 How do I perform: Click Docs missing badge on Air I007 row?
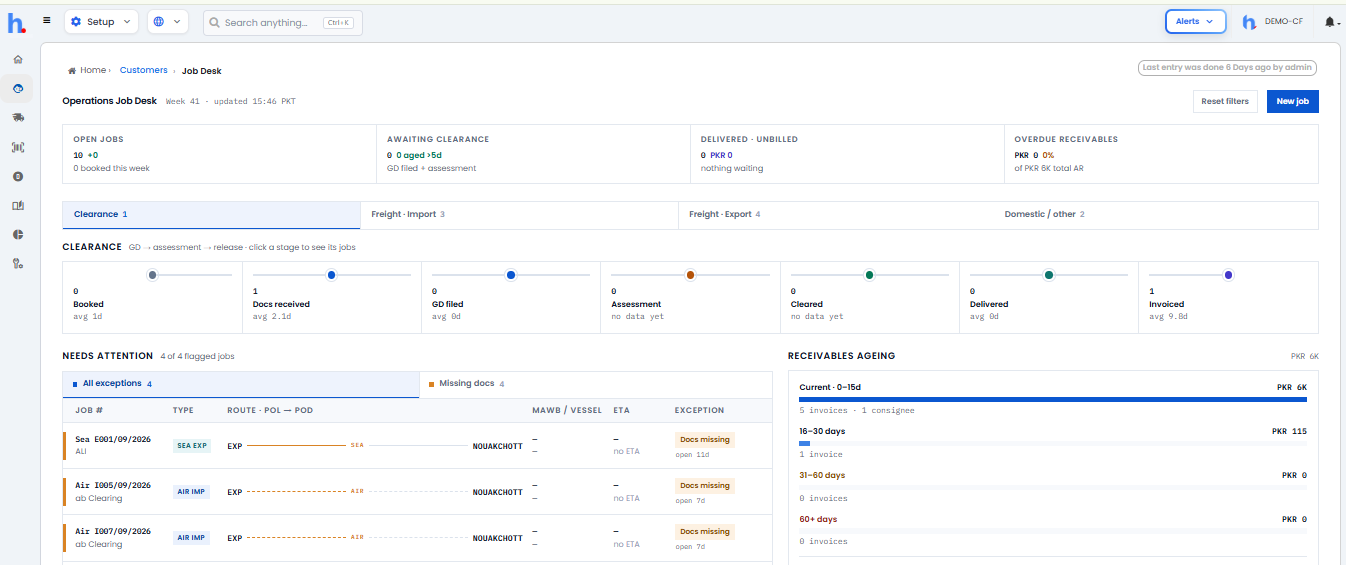pos(705,531)
